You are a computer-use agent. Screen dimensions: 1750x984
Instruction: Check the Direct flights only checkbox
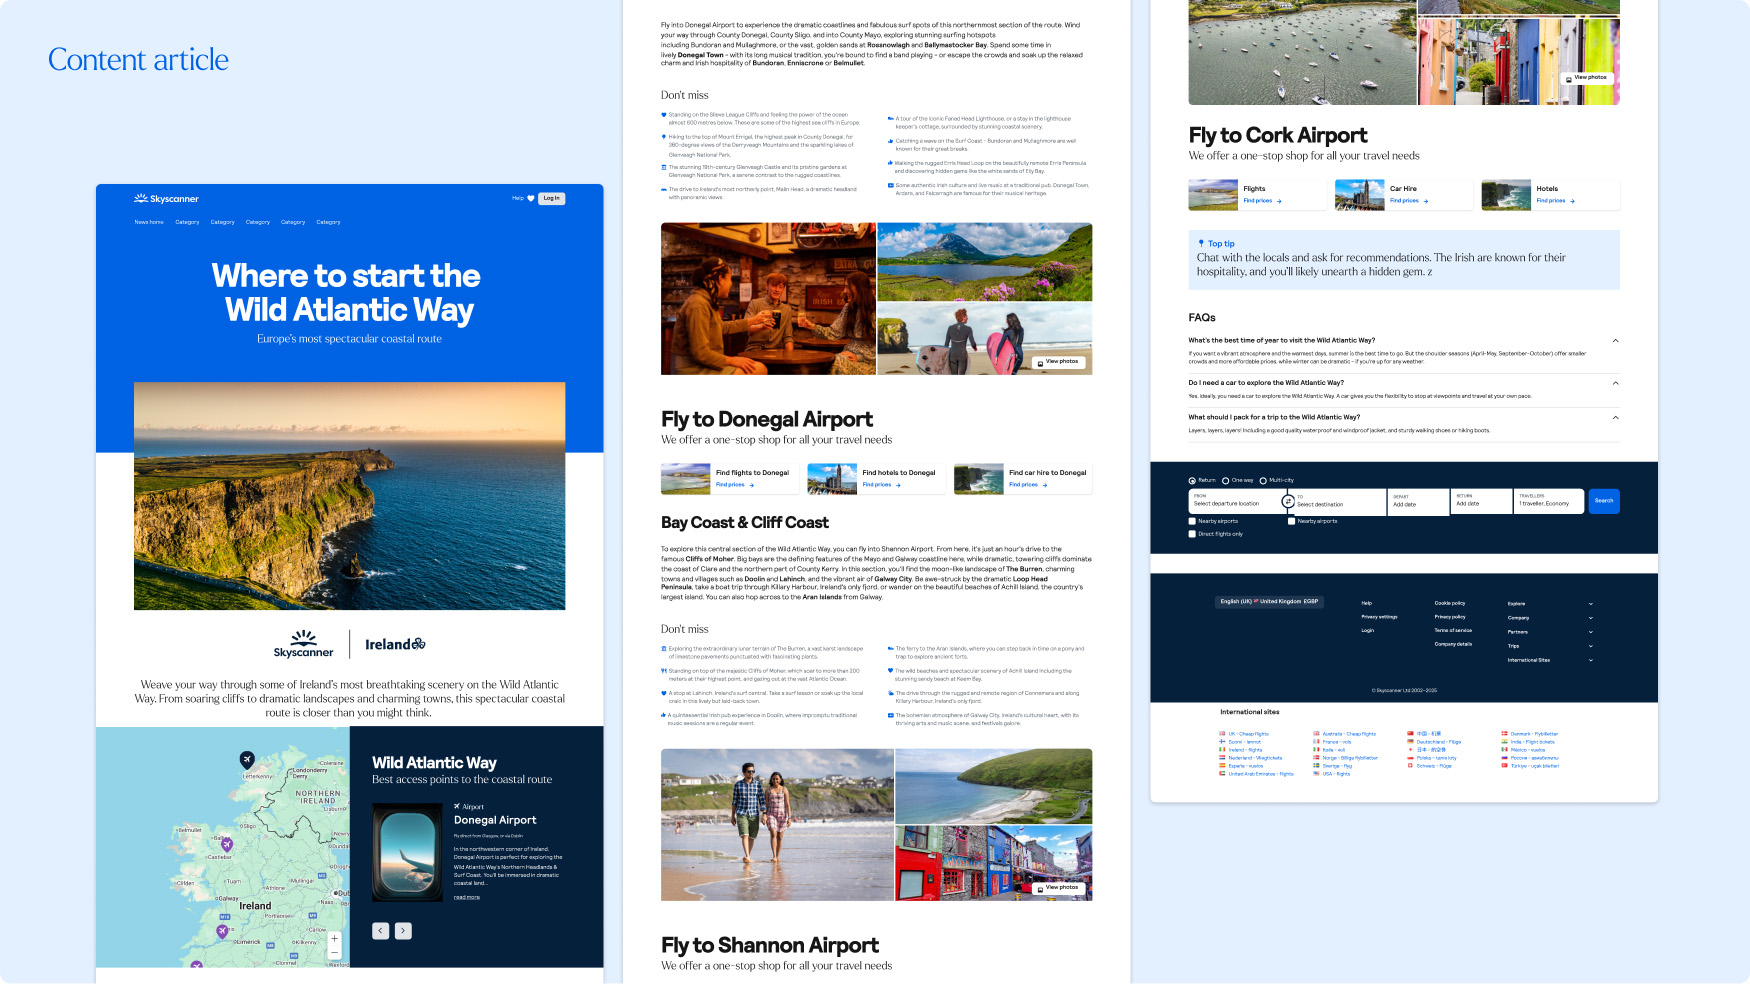pyautogui.click(x=1192, y=535)
